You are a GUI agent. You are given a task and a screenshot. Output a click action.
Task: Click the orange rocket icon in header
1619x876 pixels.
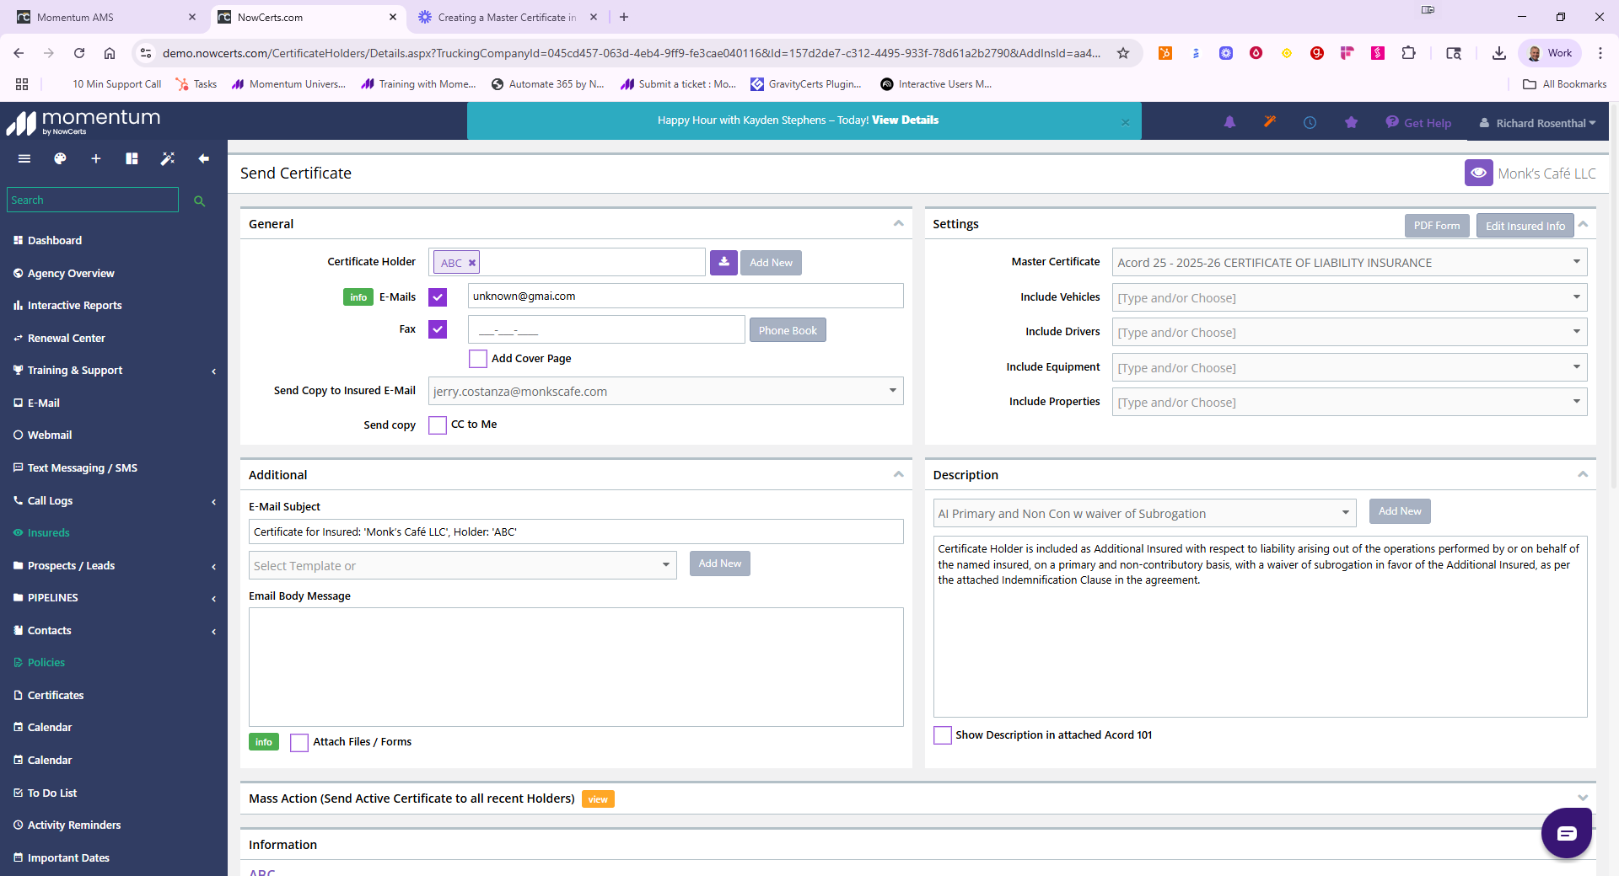pos(1270,122)
